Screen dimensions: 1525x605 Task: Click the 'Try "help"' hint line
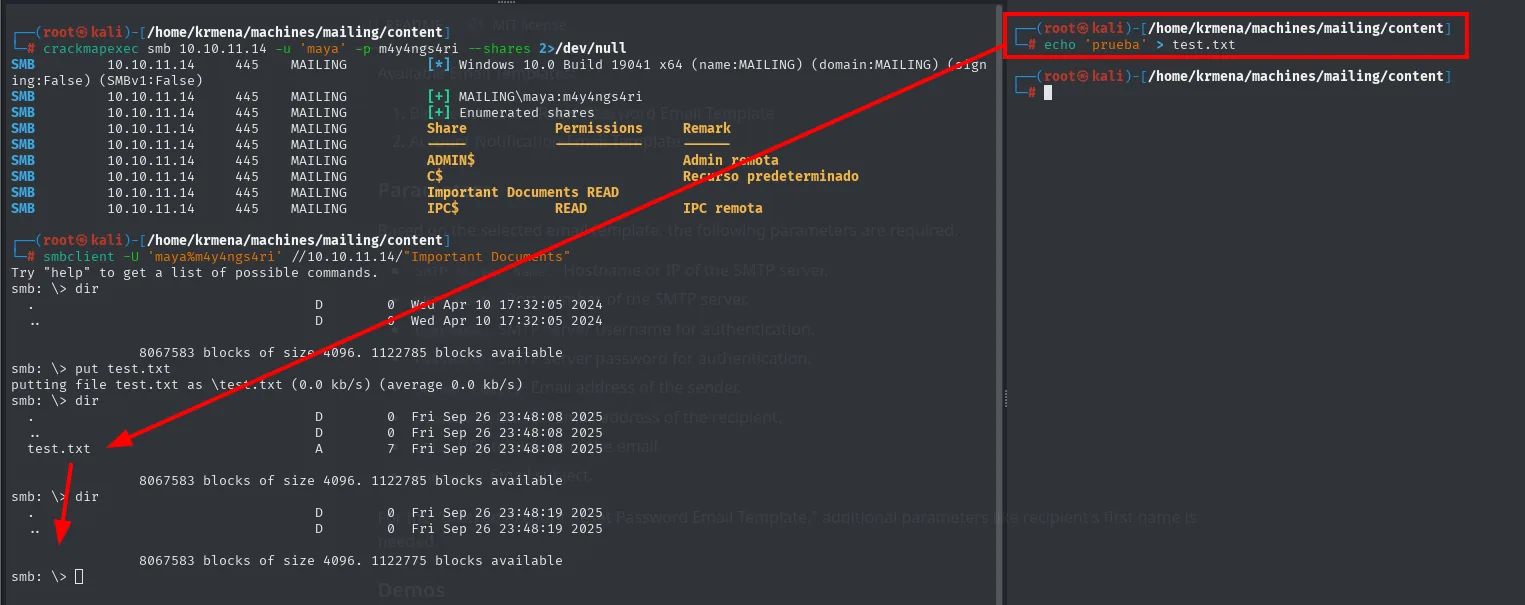[195, 272]
